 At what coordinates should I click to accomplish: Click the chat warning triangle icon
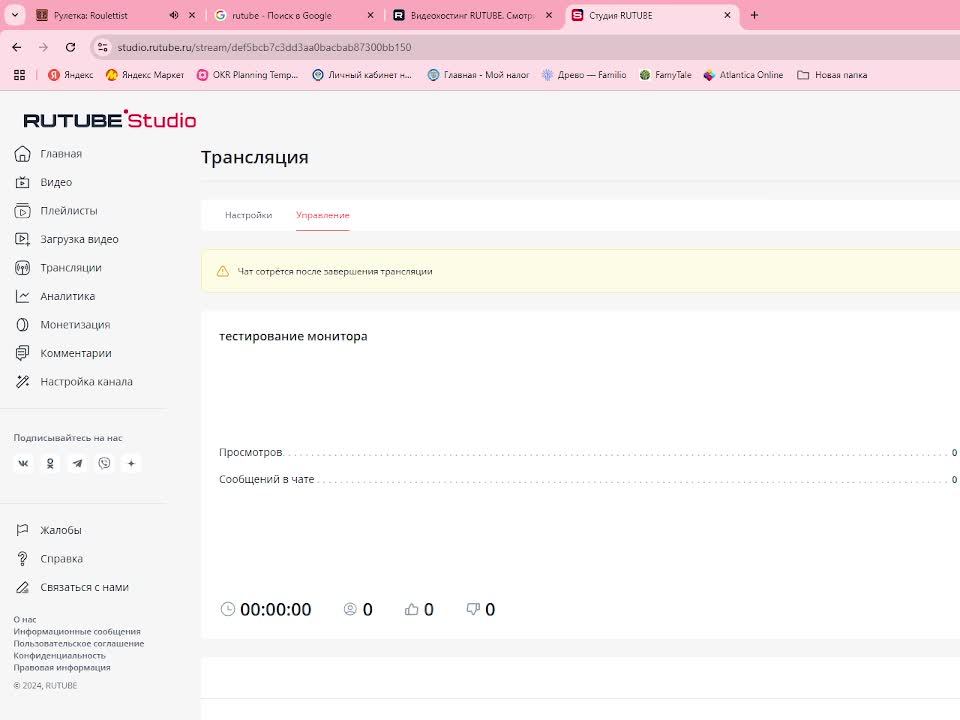click(x=223, y=271)
